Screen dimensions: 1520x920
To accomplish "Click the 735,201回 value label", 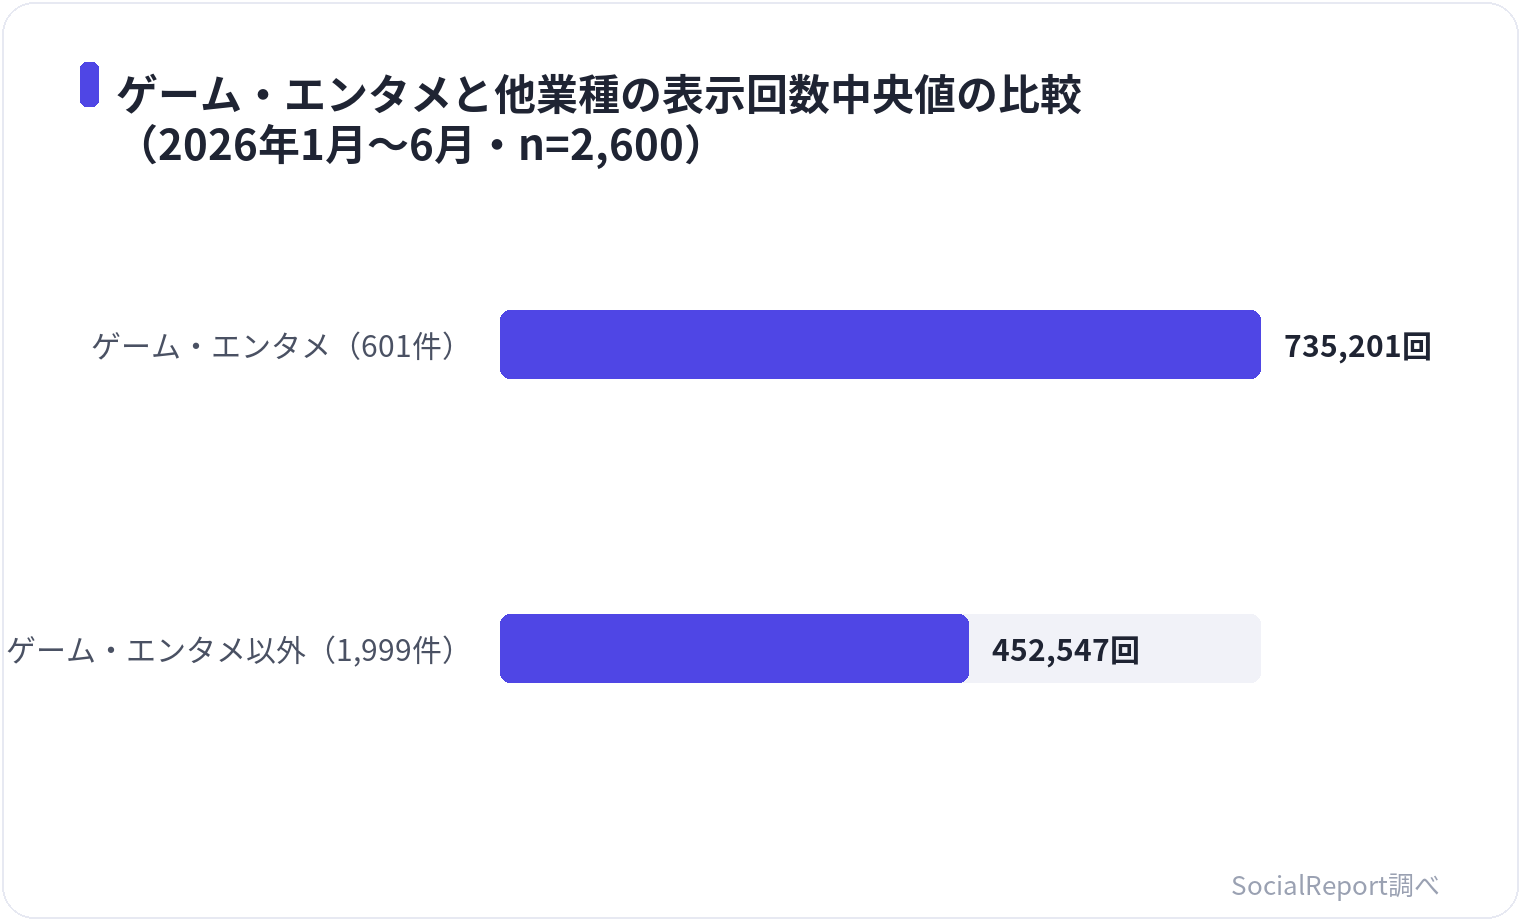I will tap(1358, 346).
